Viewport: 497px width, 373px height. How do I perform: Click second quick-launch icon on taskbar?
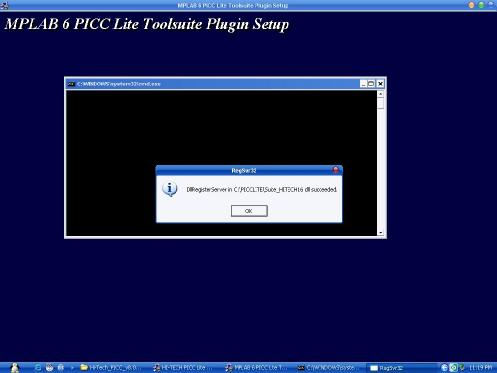coord(49,368)
